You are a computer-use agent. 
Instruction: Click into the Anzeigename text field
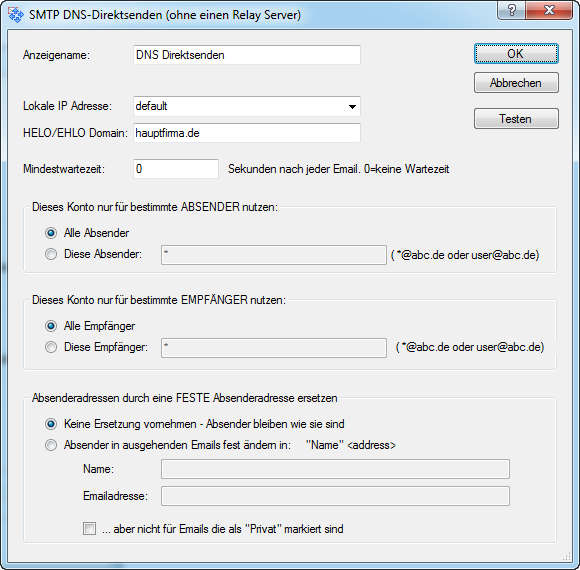coord(247,55)
